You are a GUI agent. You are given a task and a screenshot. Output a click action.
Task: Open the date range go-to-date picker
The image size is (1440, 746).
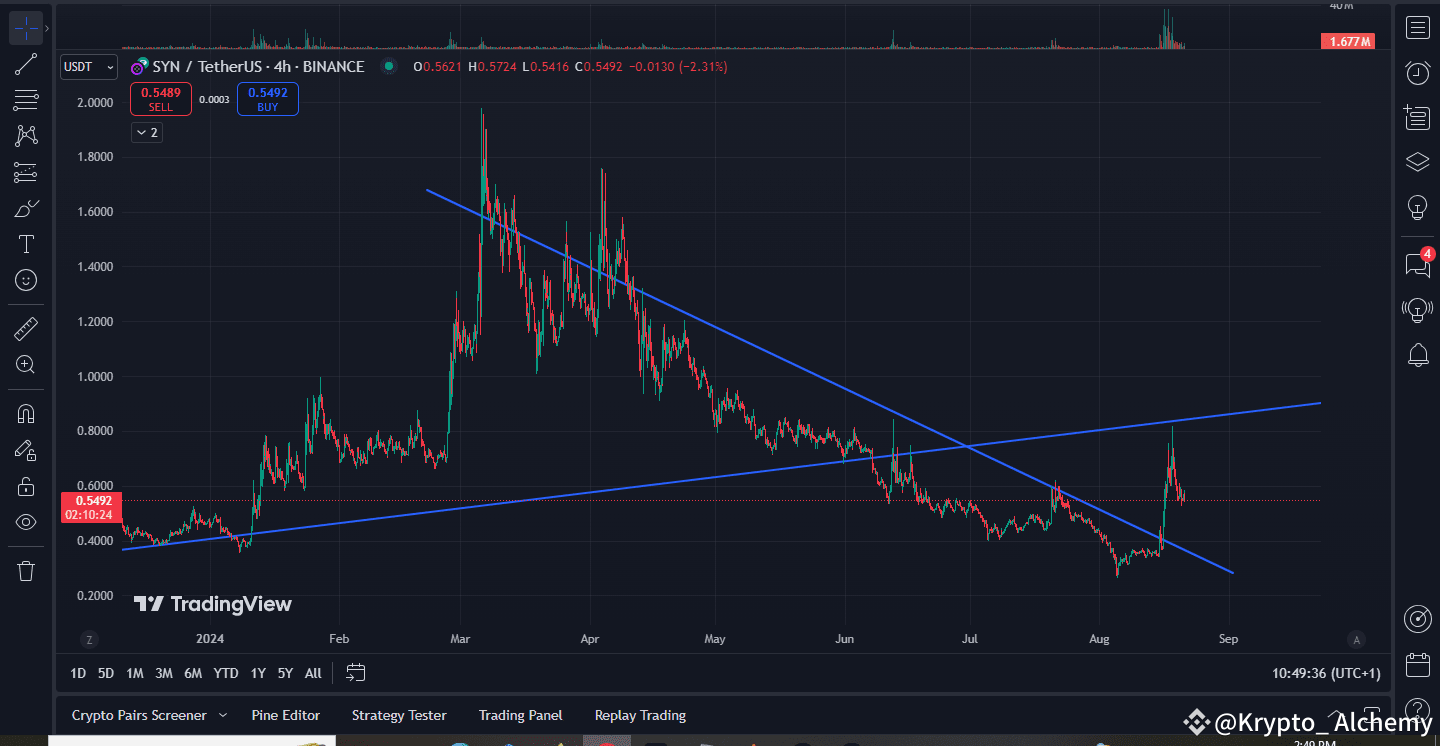click(x=355, y=672)
